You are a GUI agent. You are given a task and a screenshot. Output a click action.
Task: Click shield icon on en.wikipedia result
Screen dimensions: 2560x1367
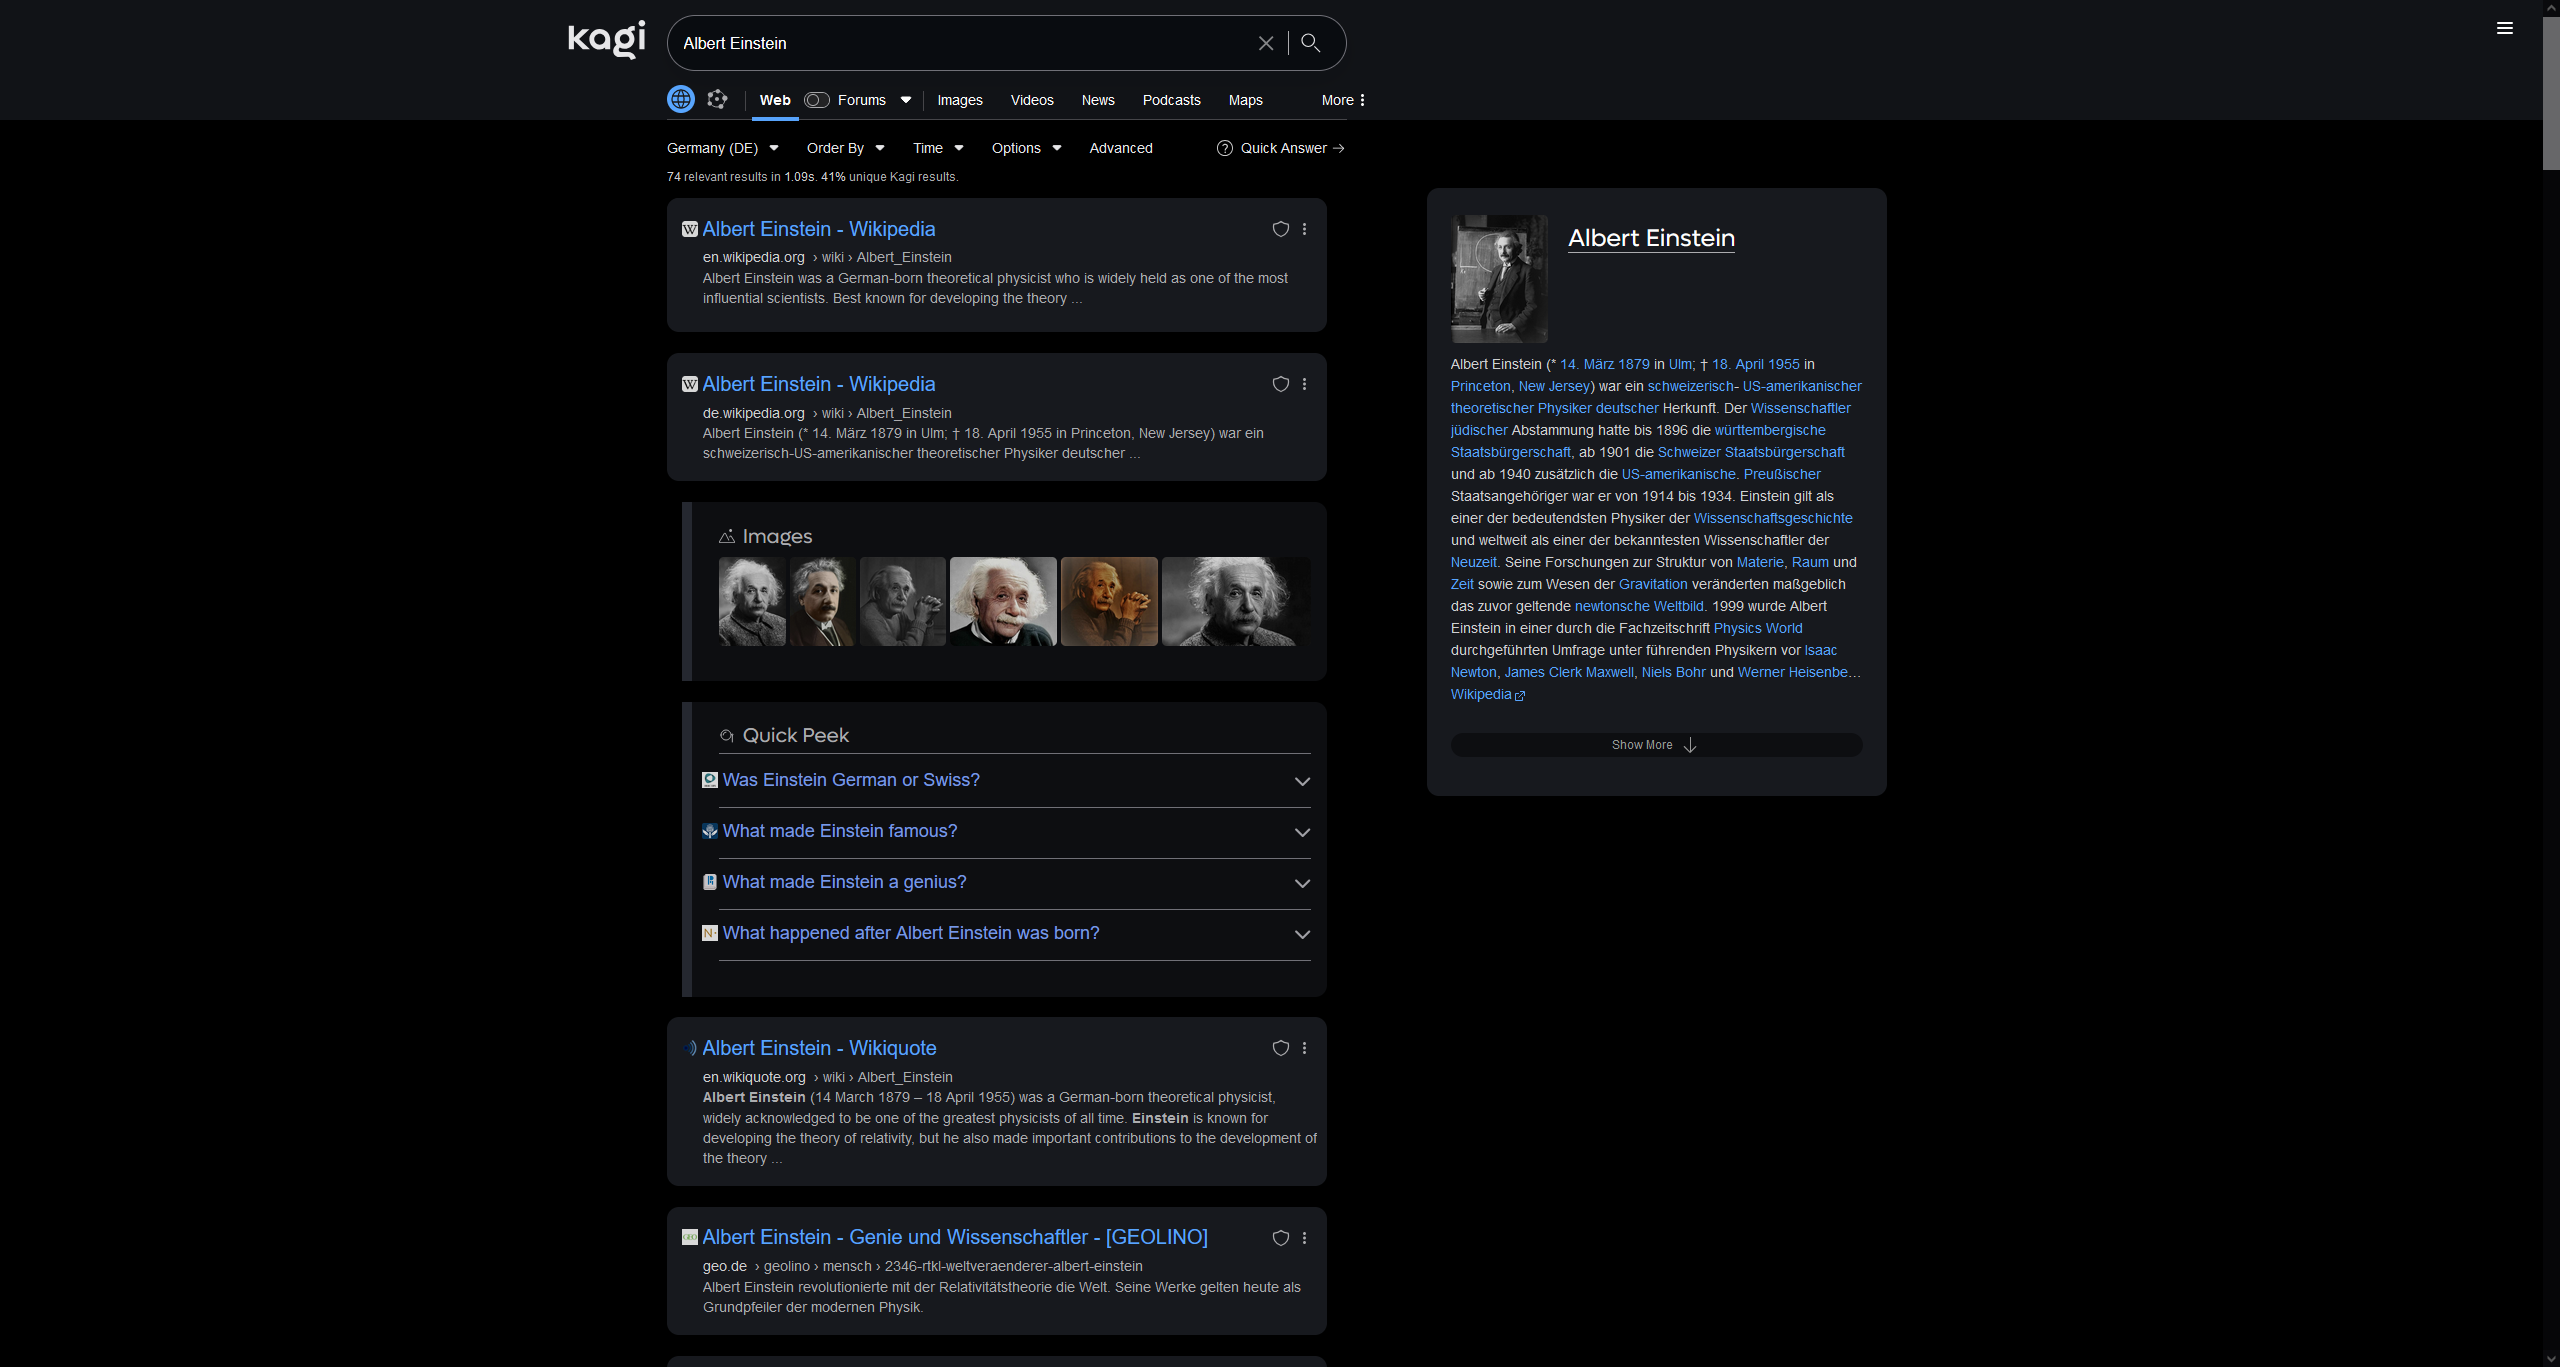tap(1280, 229)
